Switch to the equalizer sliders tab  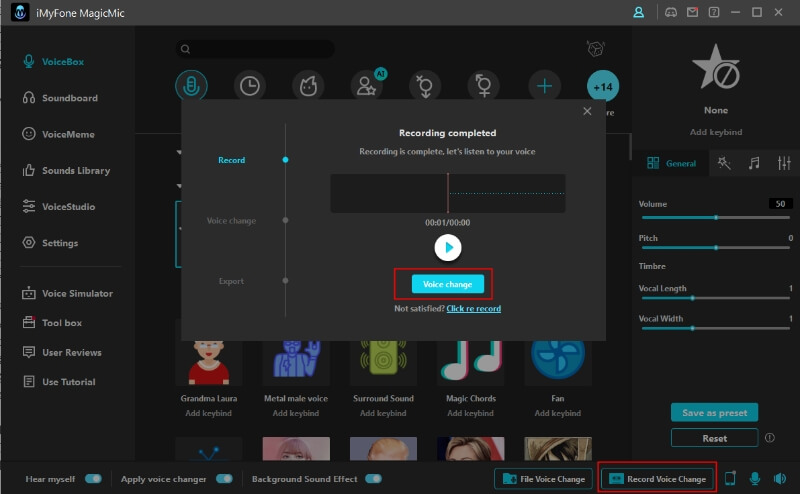[x=784, y=163]
